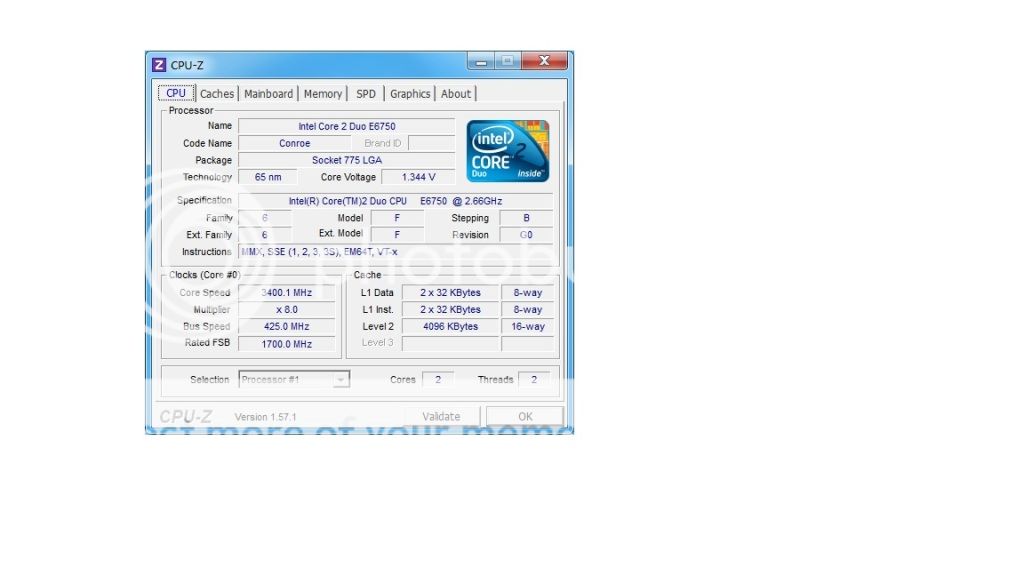Click the Family value '6'
This screenshot has height=576, width=1024.
click(264, 218)
